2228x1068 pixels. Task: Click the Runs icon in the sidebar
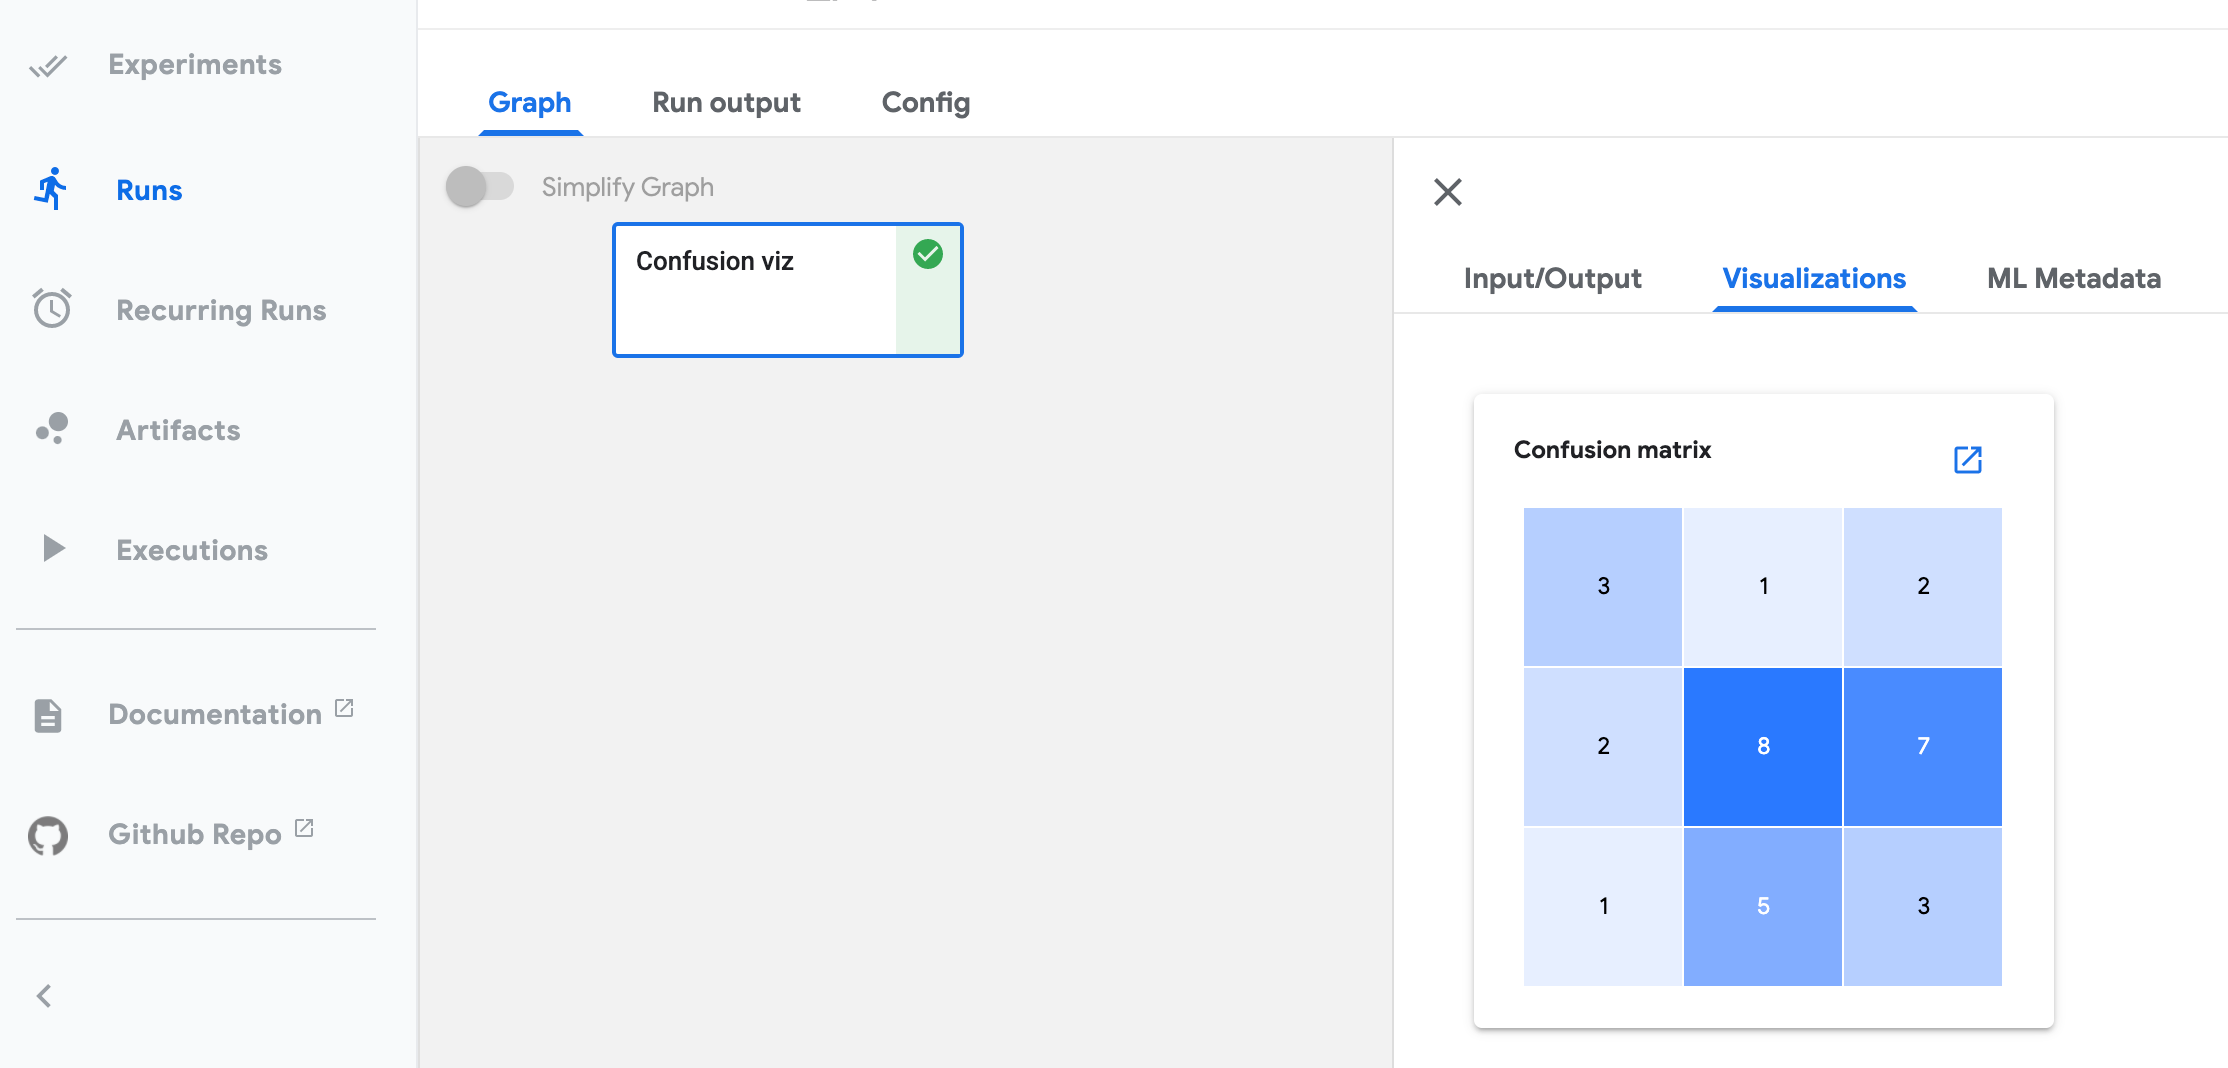point(52,189)
